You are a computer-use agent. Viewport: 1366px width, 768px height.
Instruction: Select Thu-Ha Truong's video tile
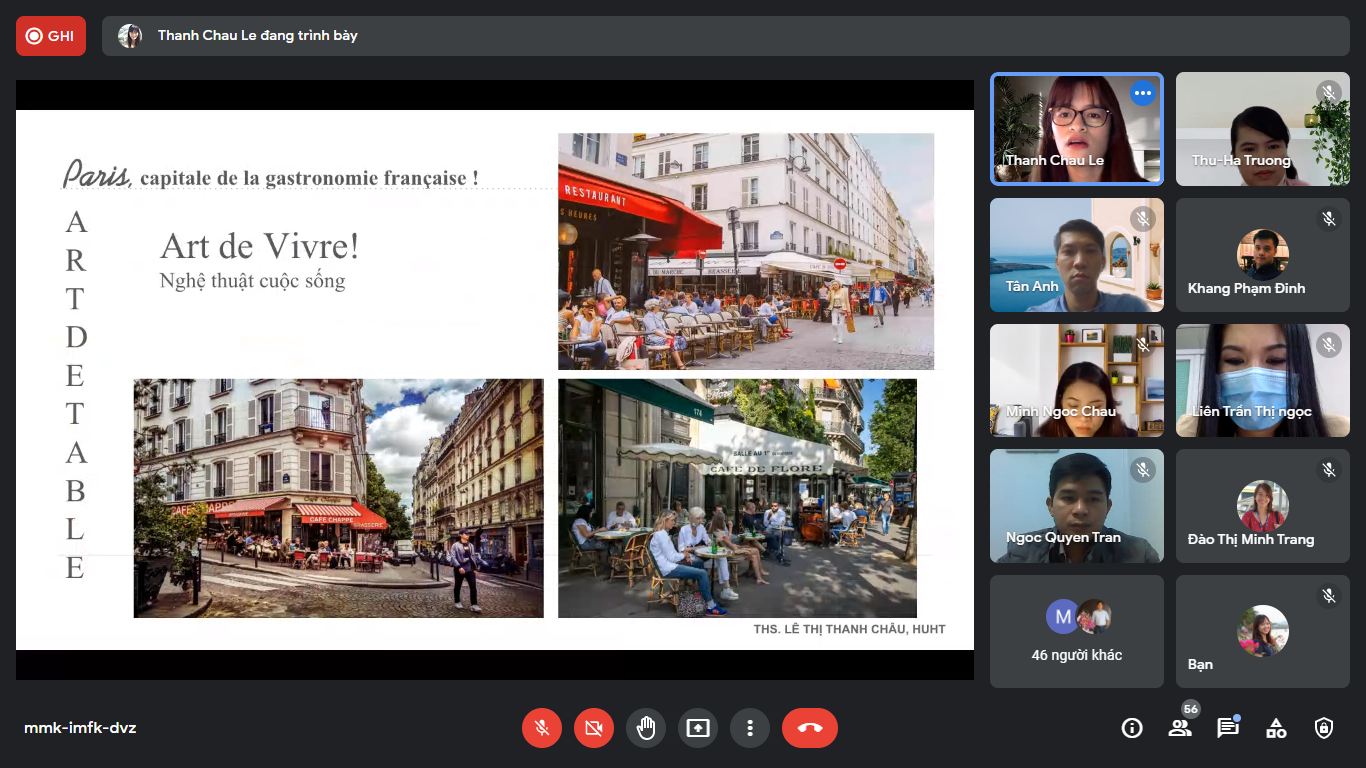[x=1263, y=129]
